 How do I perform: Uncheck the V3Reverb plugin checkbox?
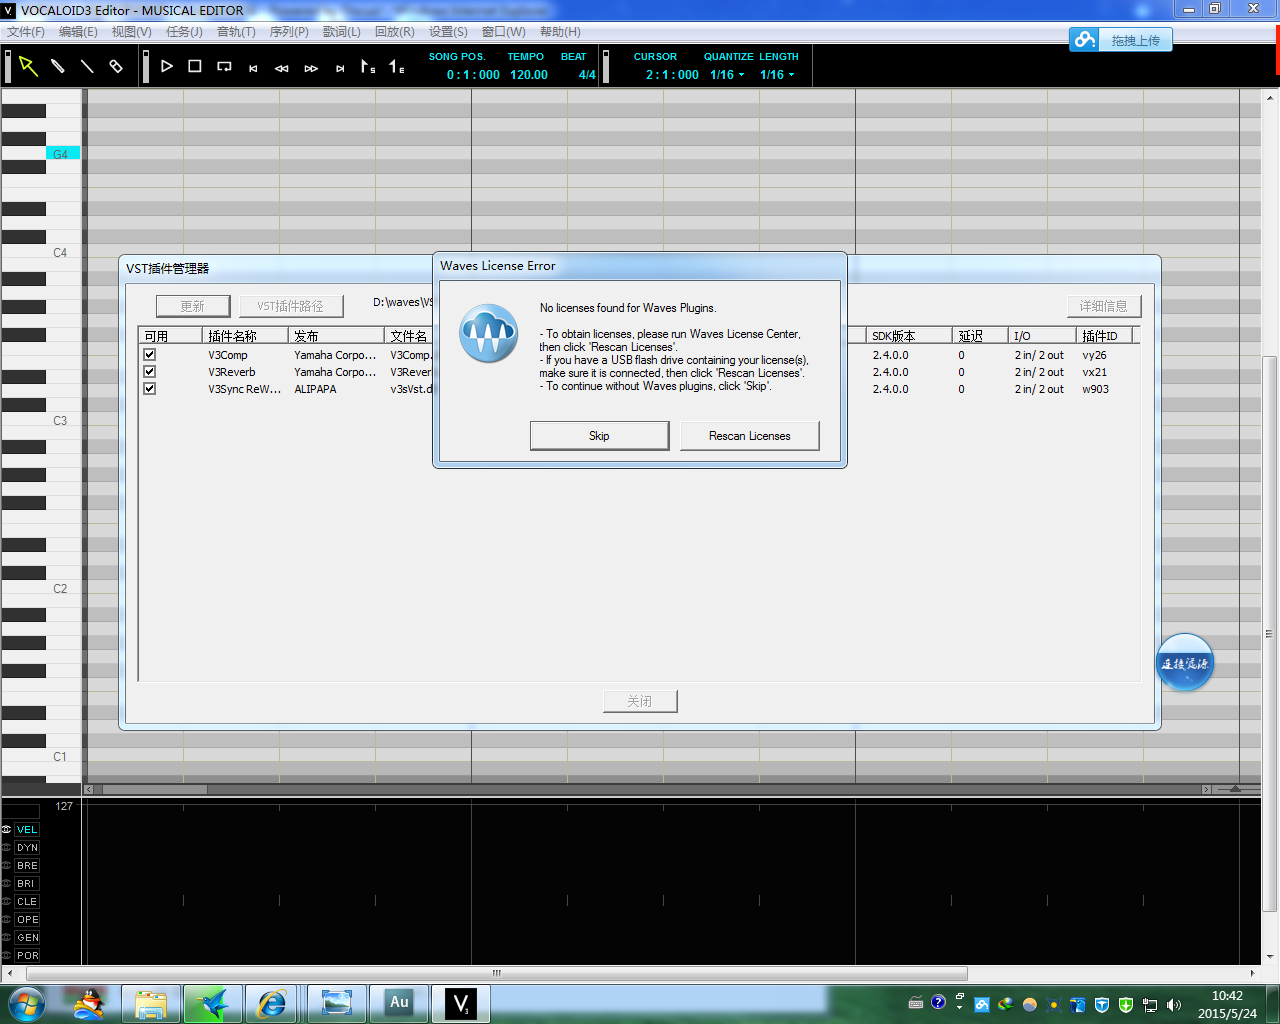(x=149, y=372)
